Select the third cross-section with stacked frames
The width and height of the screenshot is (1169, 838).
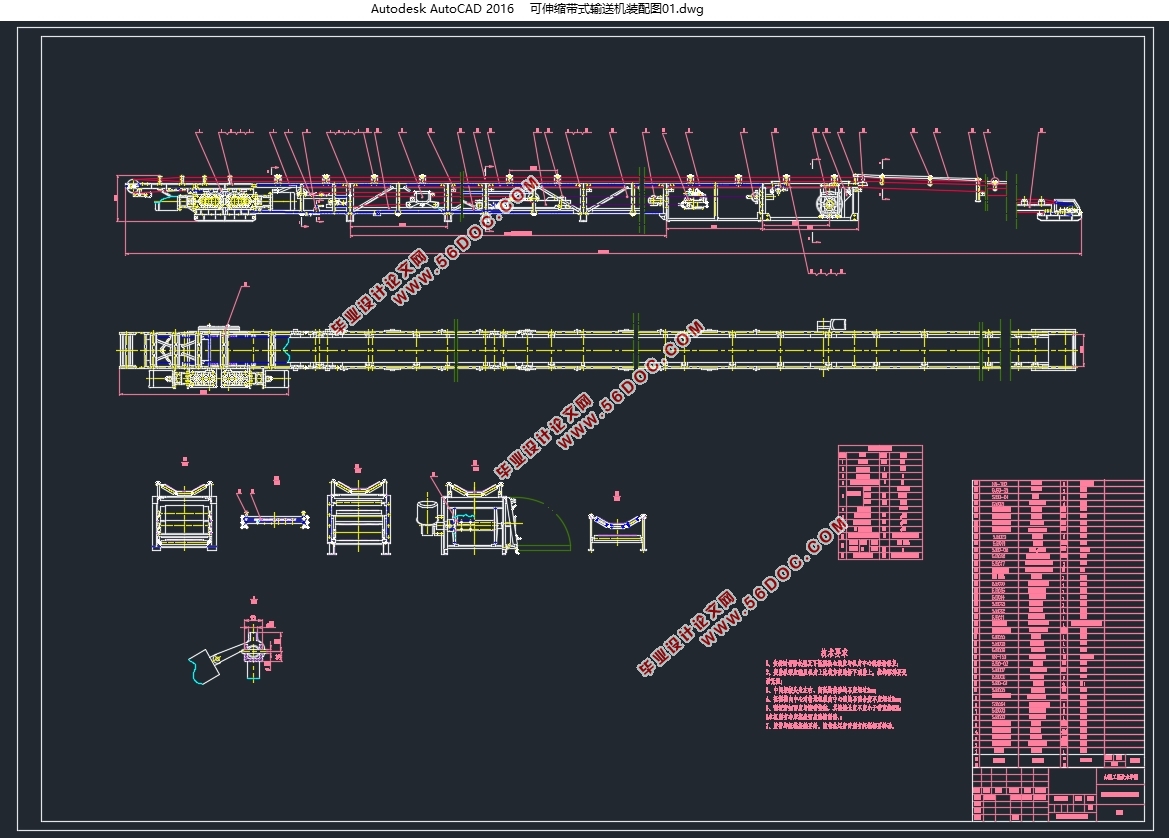click(359, 517)
